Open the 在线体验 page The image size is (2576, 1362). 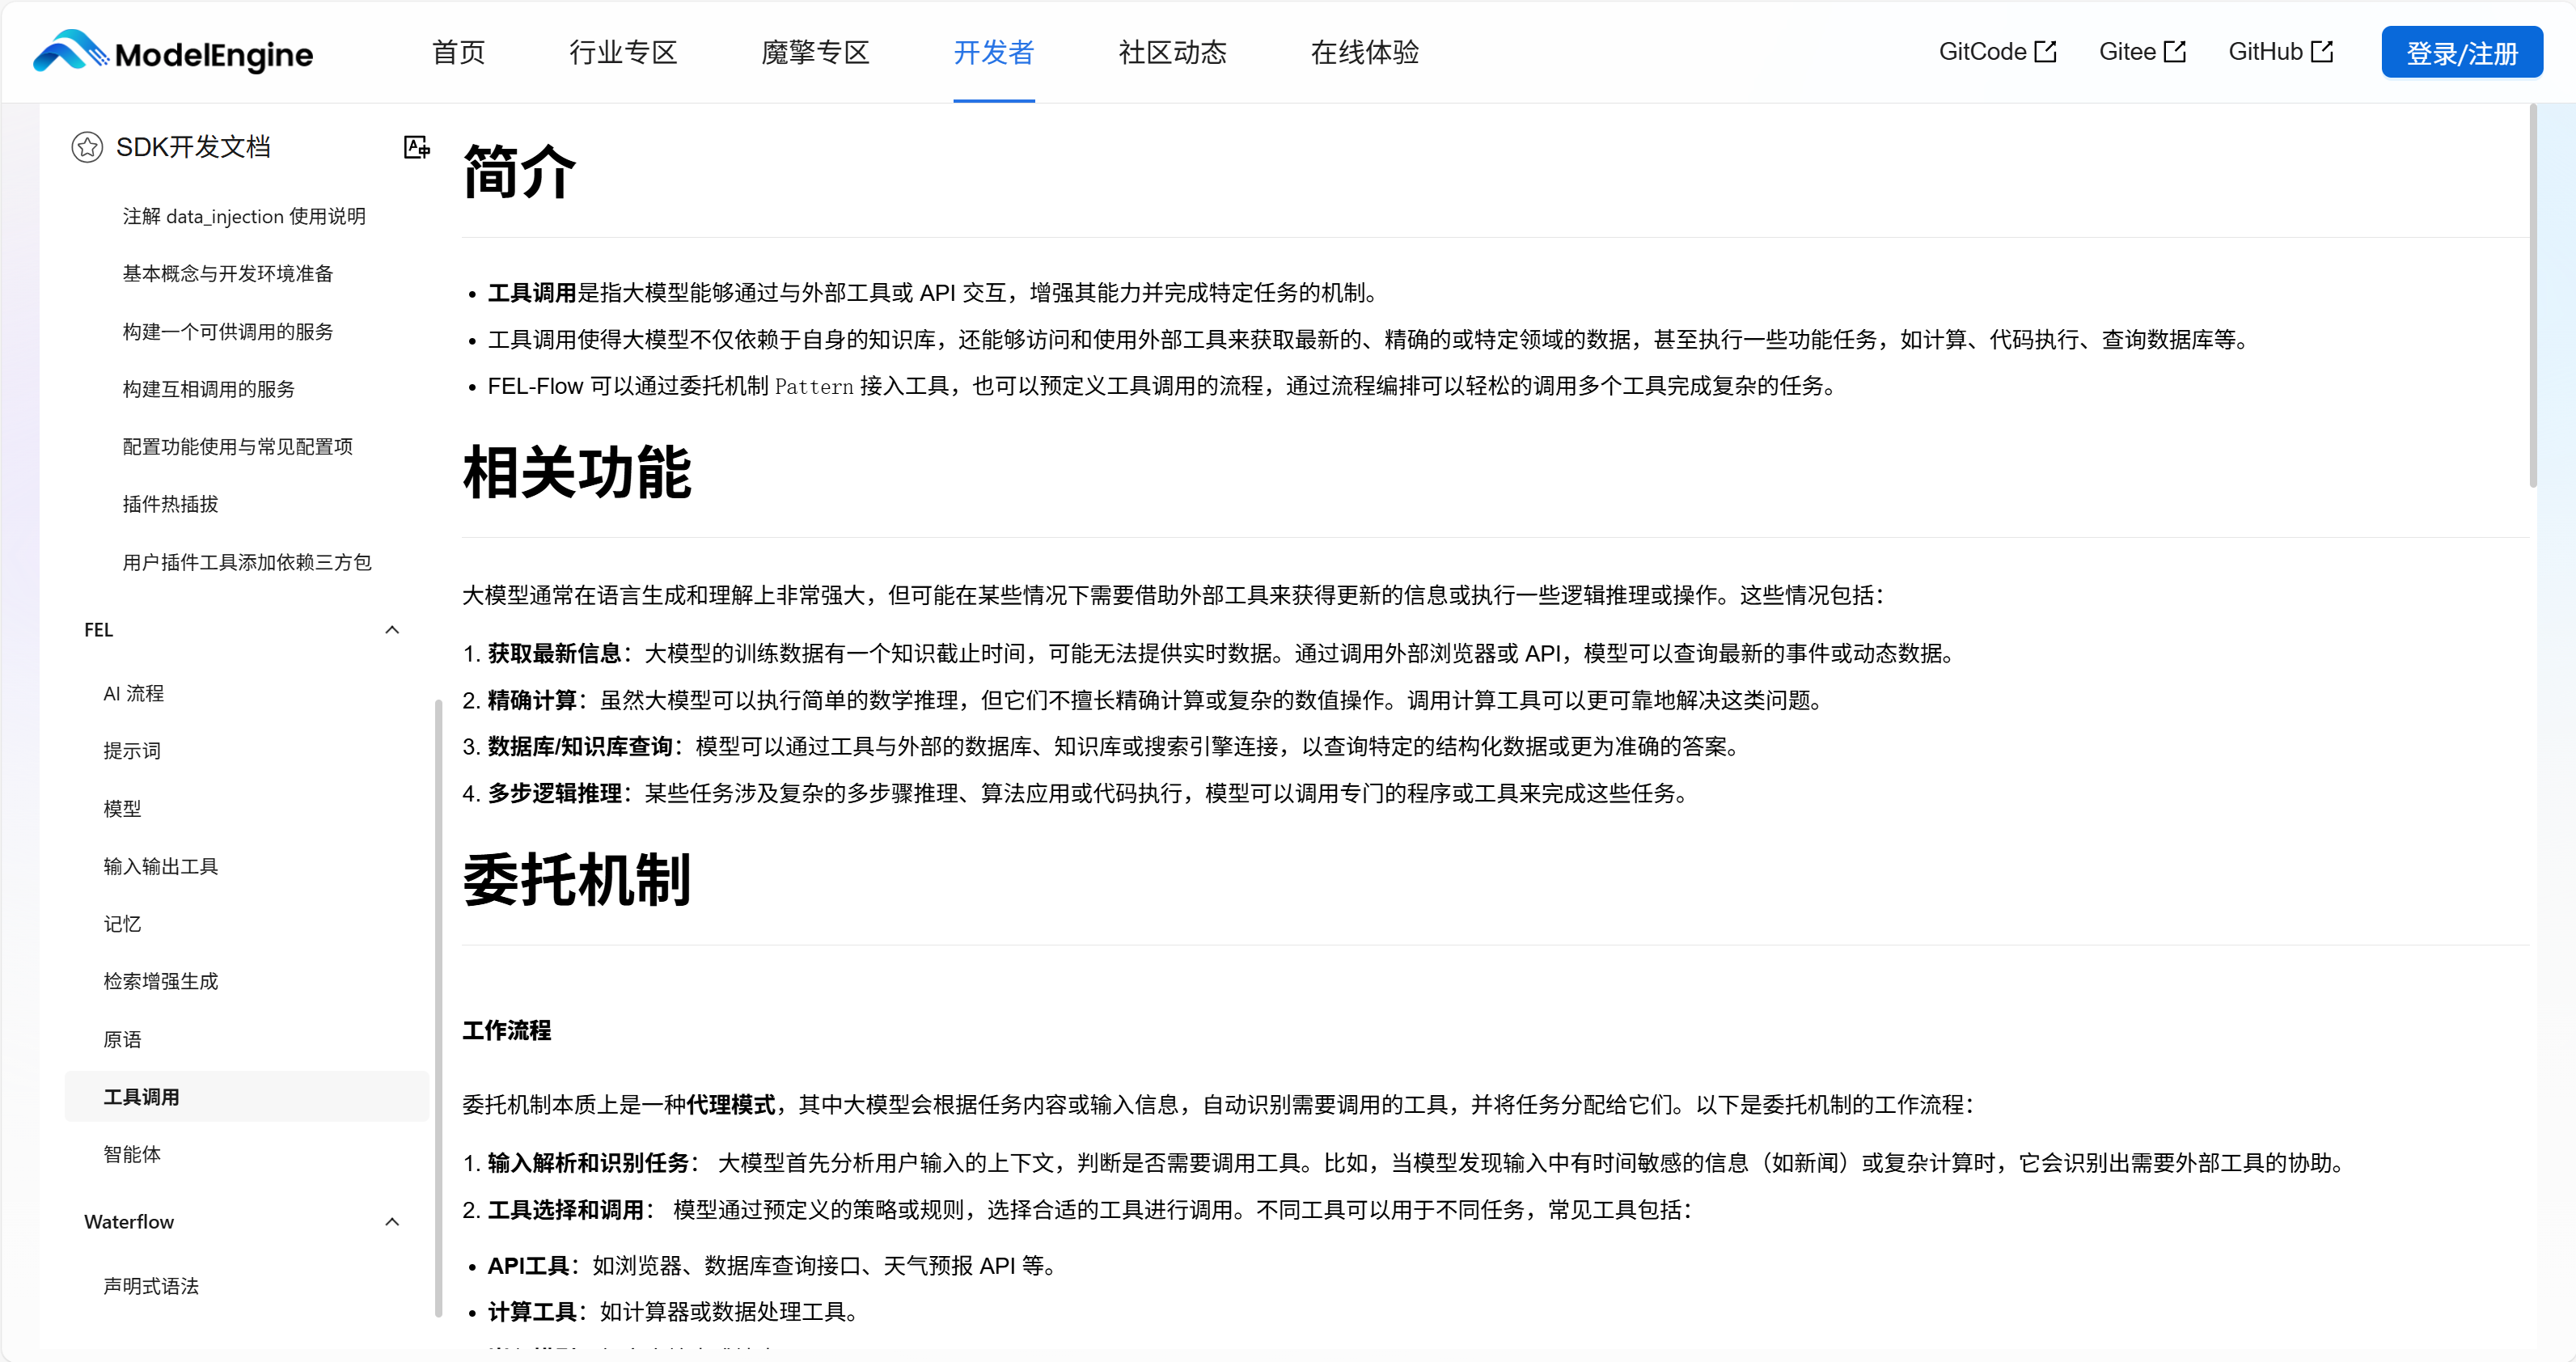pyautogui.click(x=1365, y=52)
